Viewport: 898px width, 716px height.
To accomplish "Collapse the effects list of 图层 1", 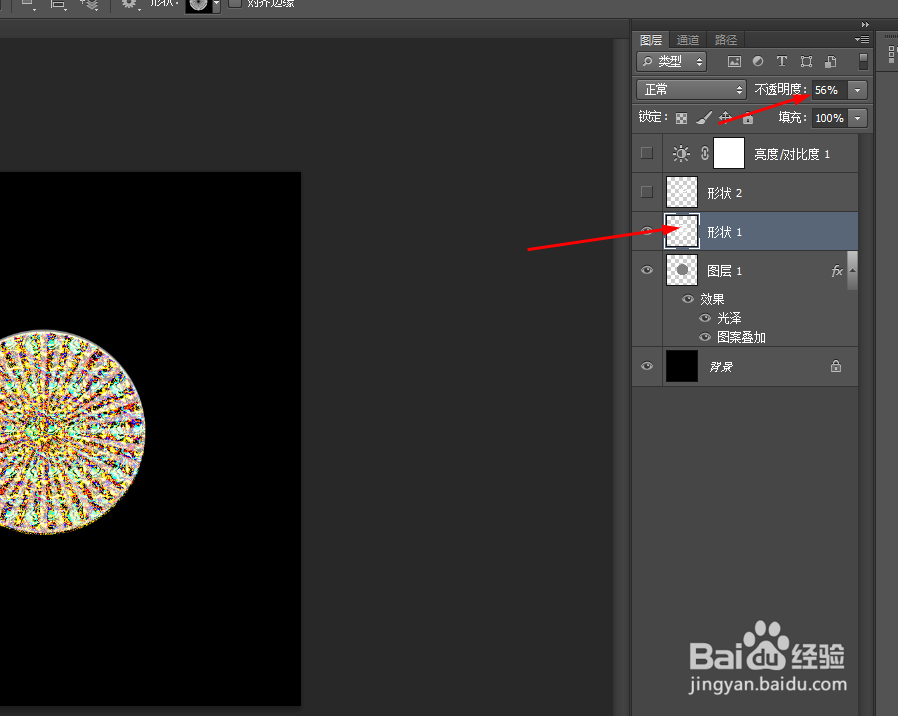I will (852, 270).
